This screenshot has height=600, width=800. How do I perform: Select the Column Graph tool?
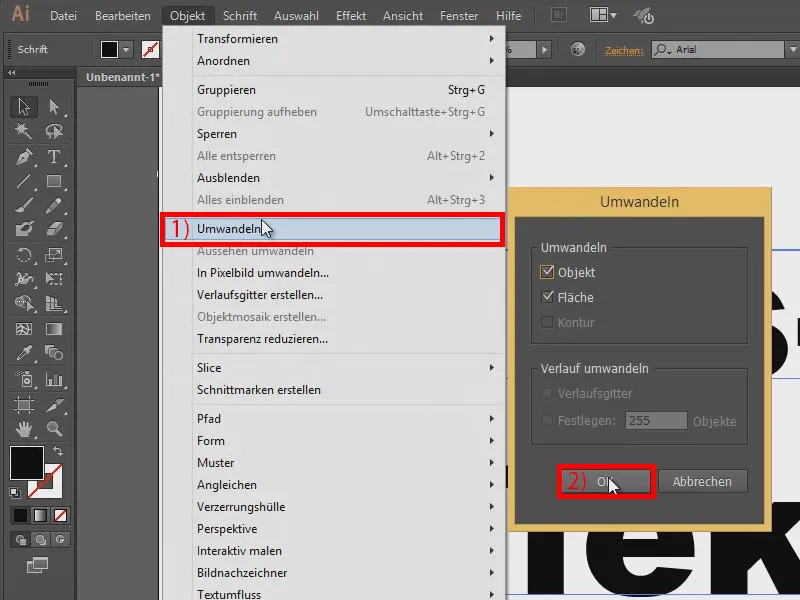[x=54, y=379]
